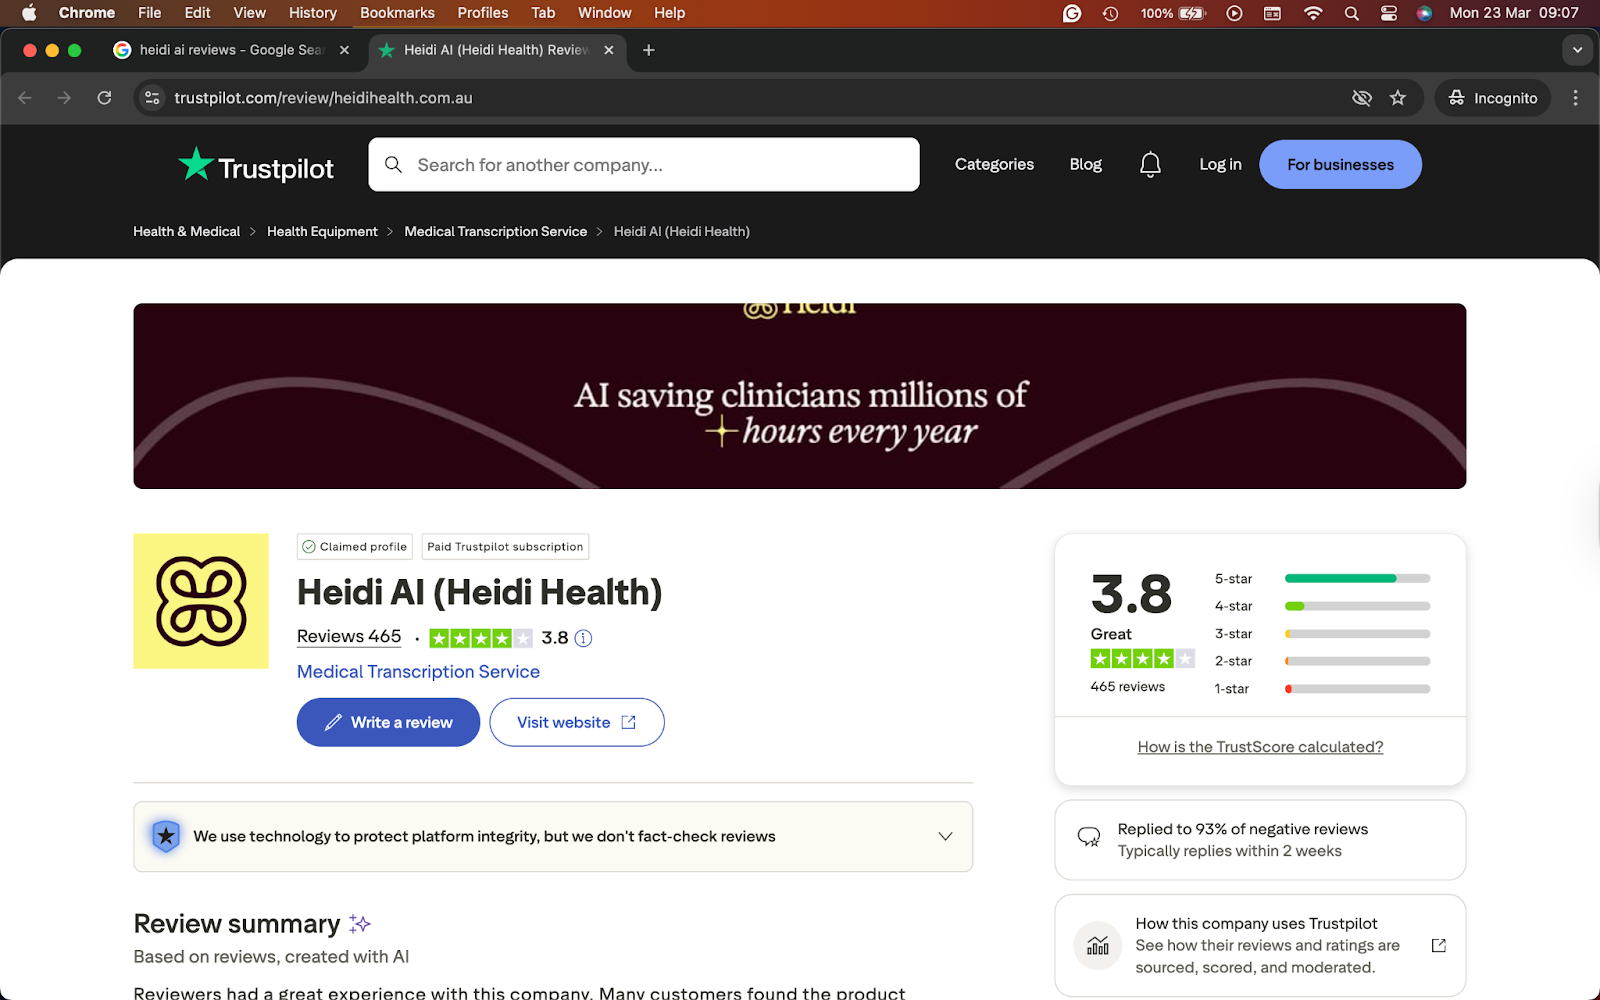Click the tracking protection eye icon in address bar
The width and height of the screenshot is (1600, 1000).
click(1361, 98)
